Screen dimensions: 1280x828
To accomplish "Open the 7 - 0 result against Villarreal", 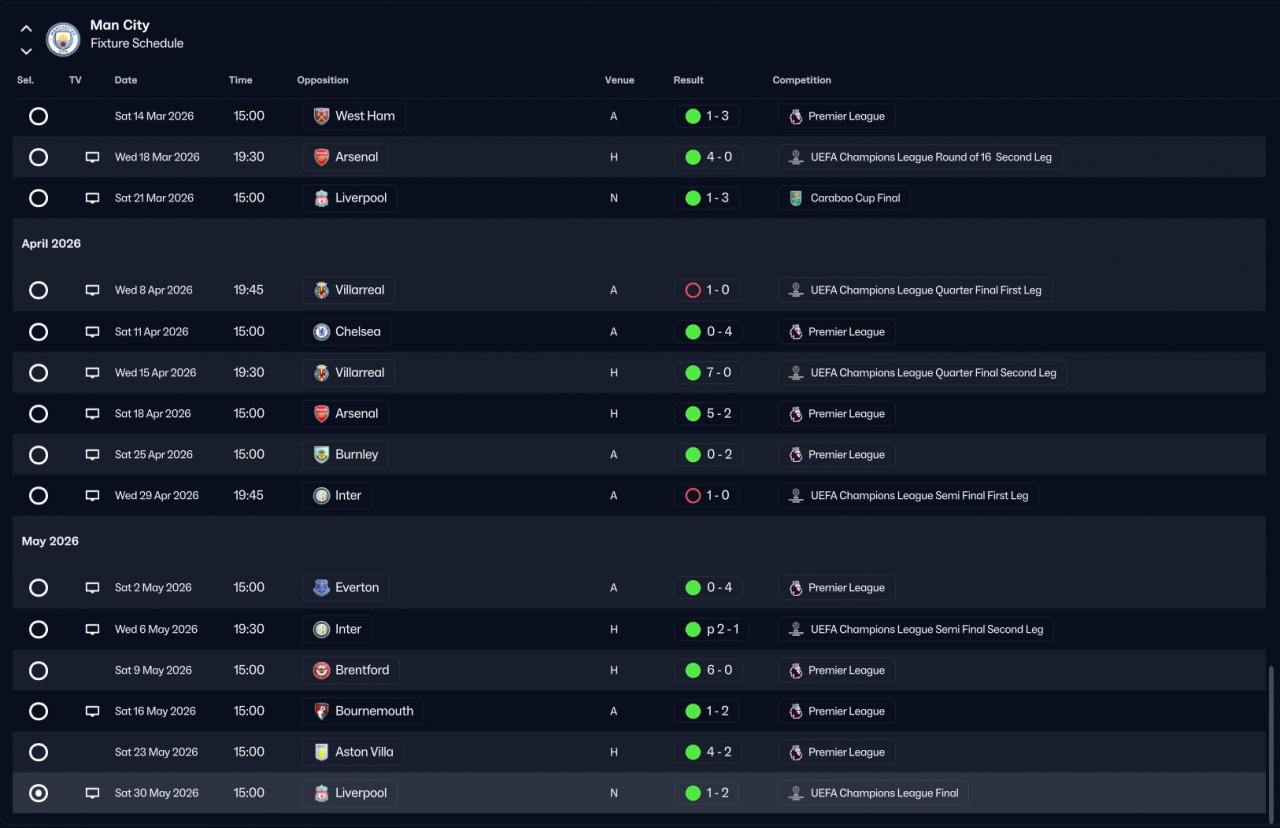I will pyautogui.click(x=707, y=373).
